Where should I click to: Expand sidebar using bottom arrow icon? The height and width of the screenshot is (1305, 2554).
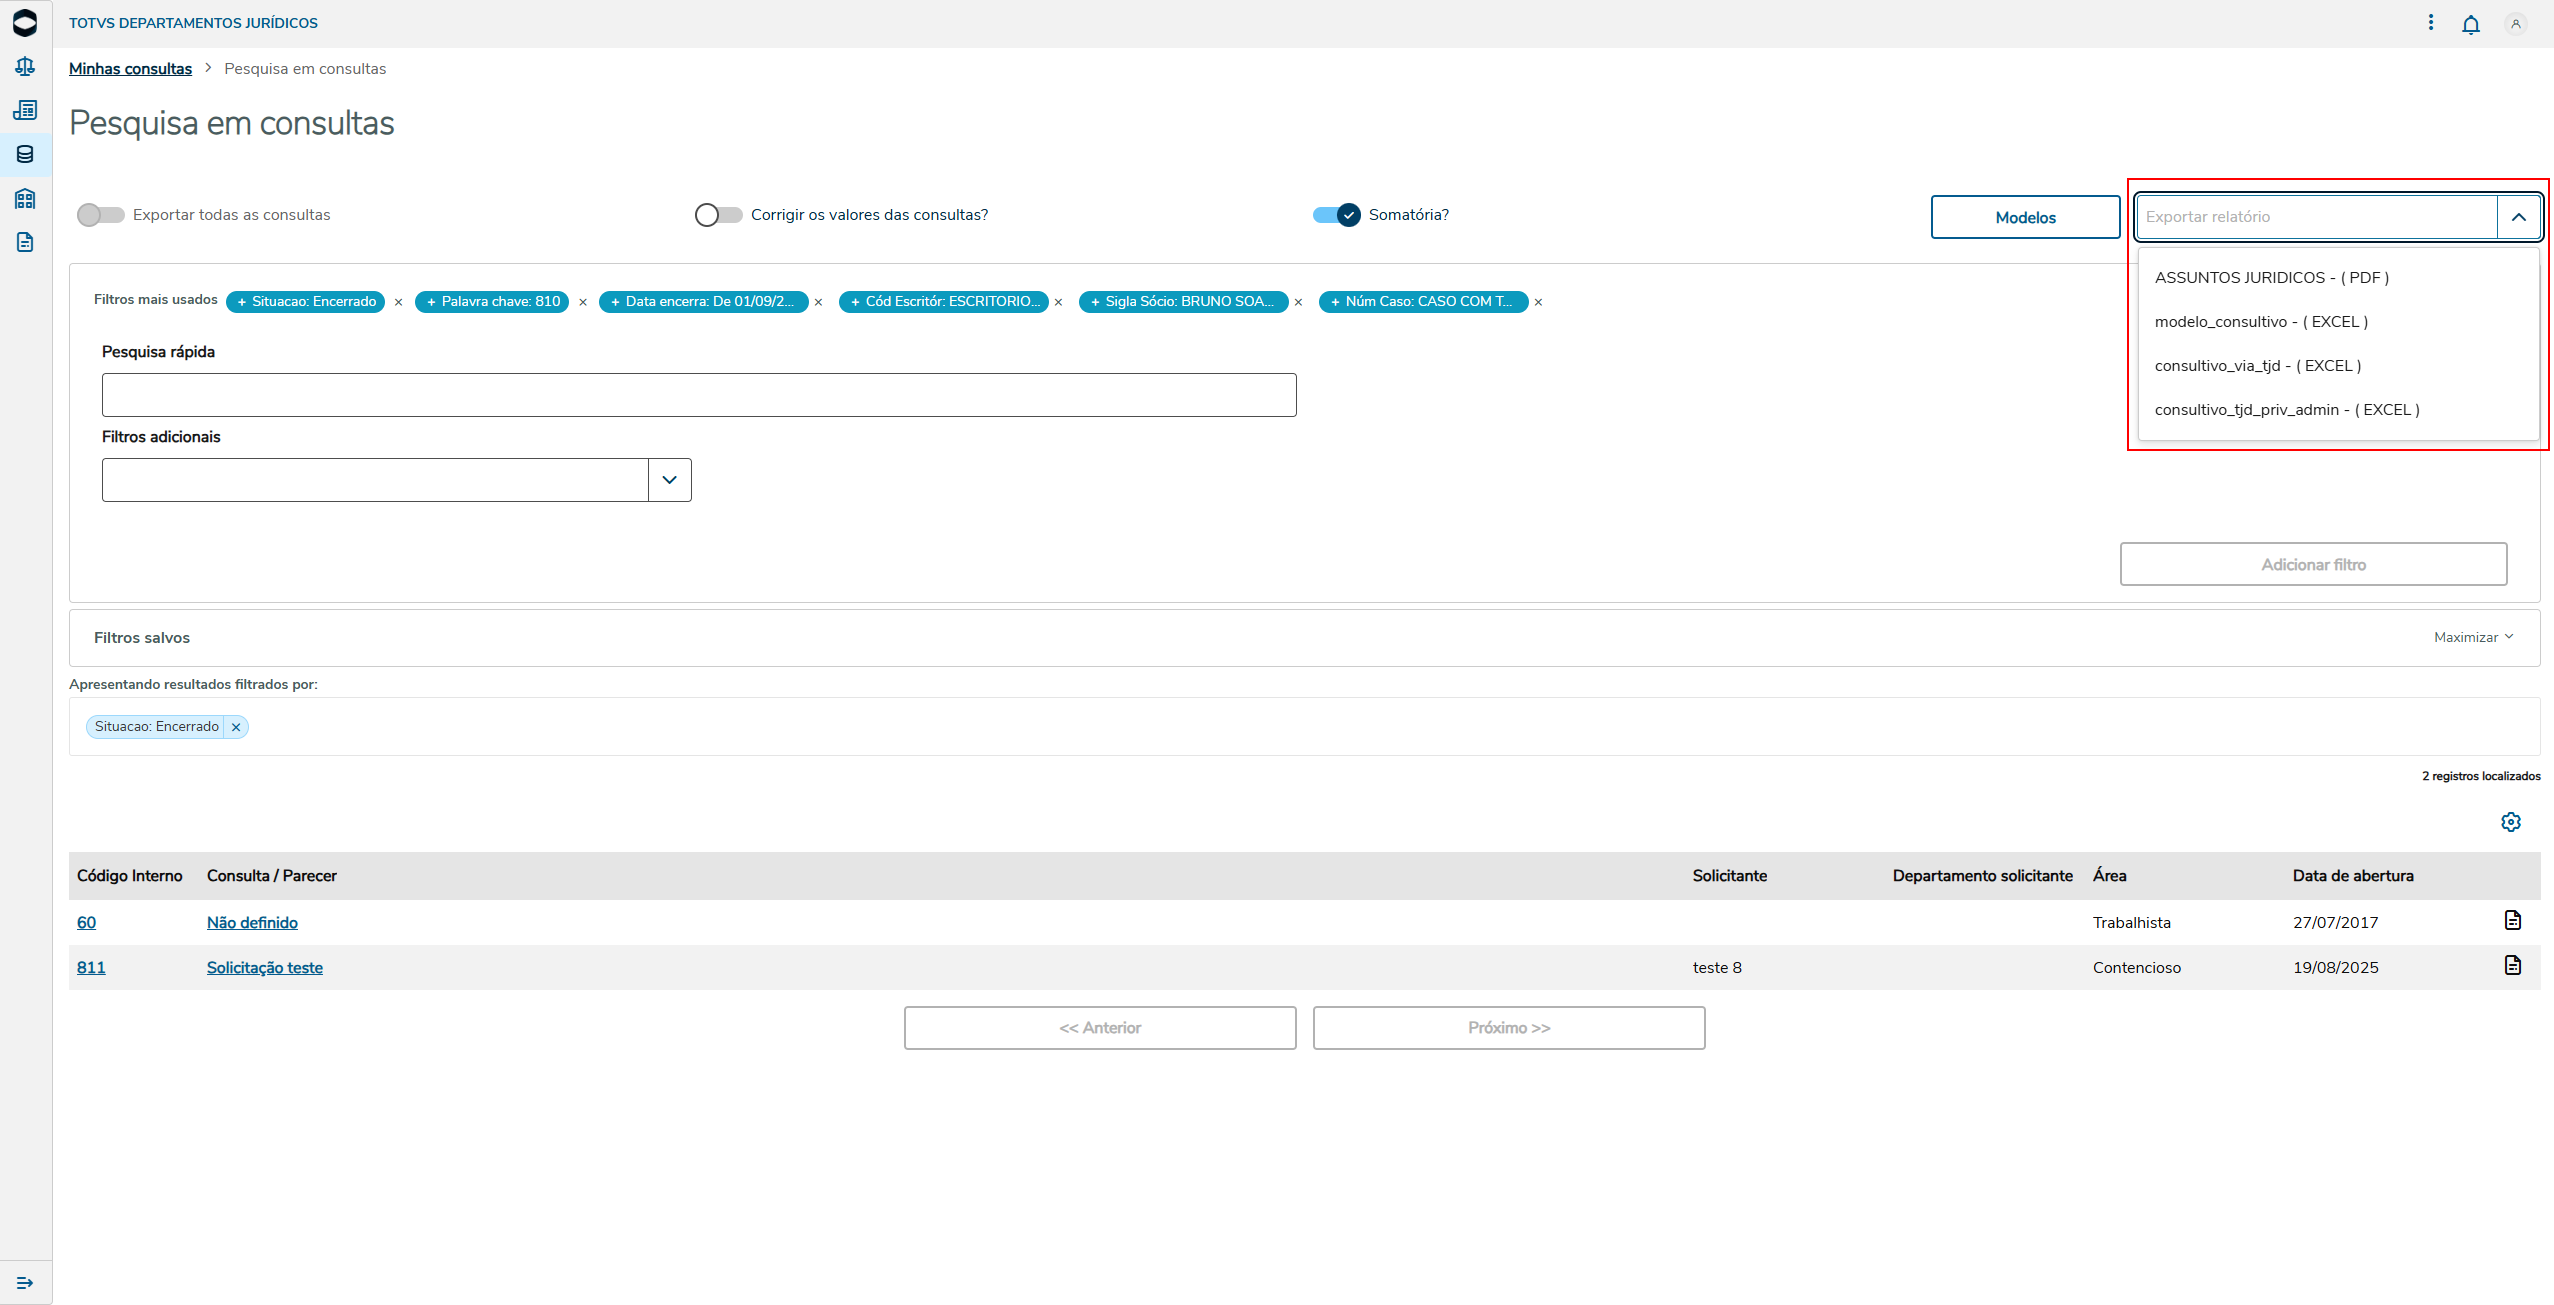[25, 1282]
